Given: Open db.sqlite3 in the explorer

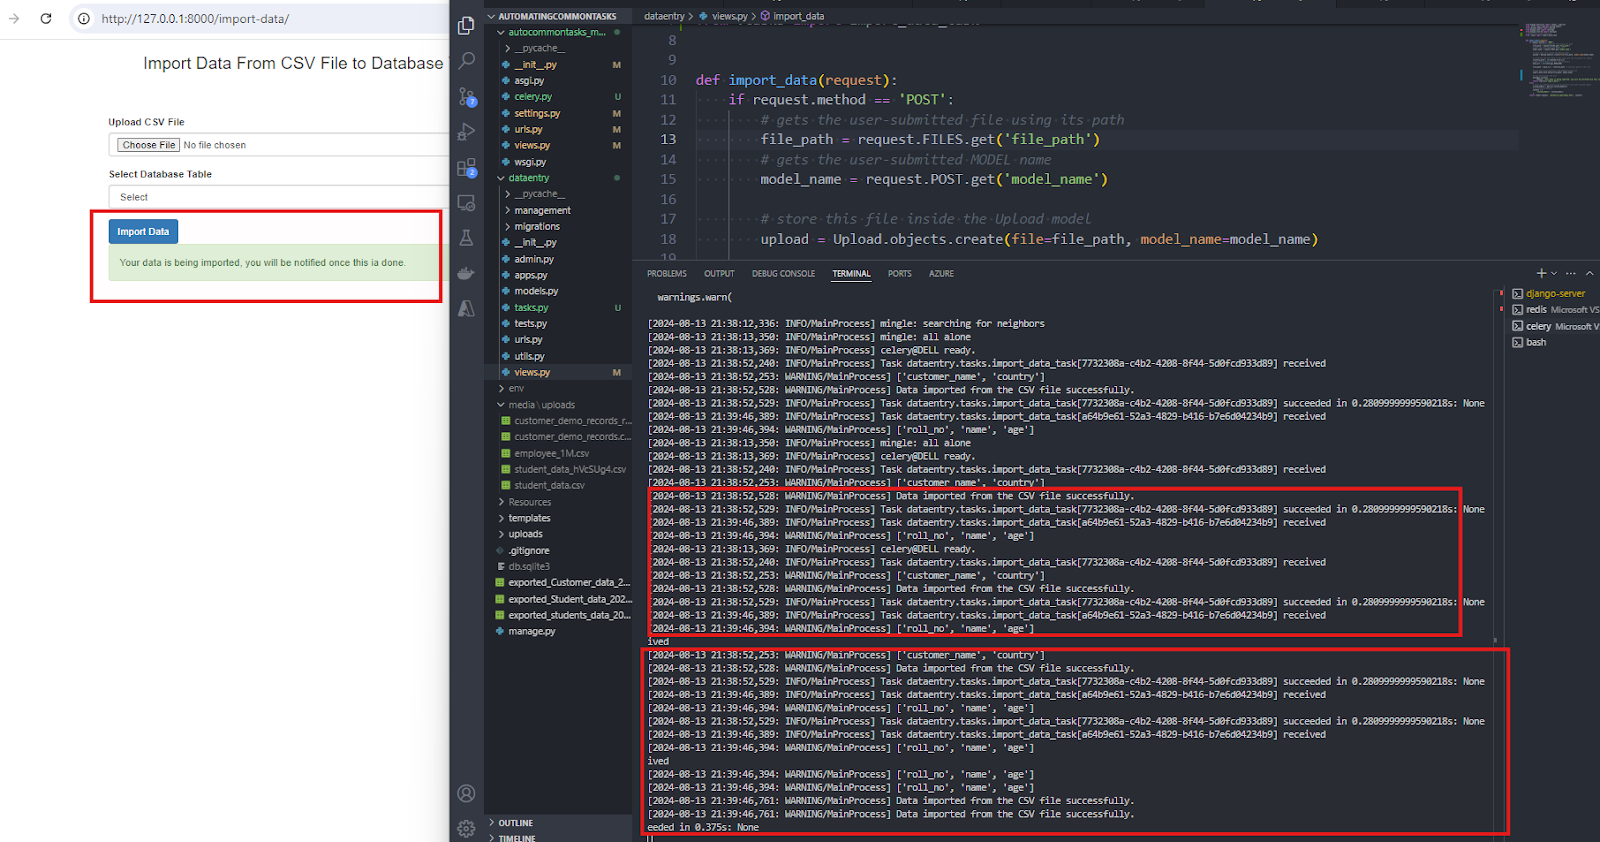Looking at the screenshot, I should click(529, 566).
